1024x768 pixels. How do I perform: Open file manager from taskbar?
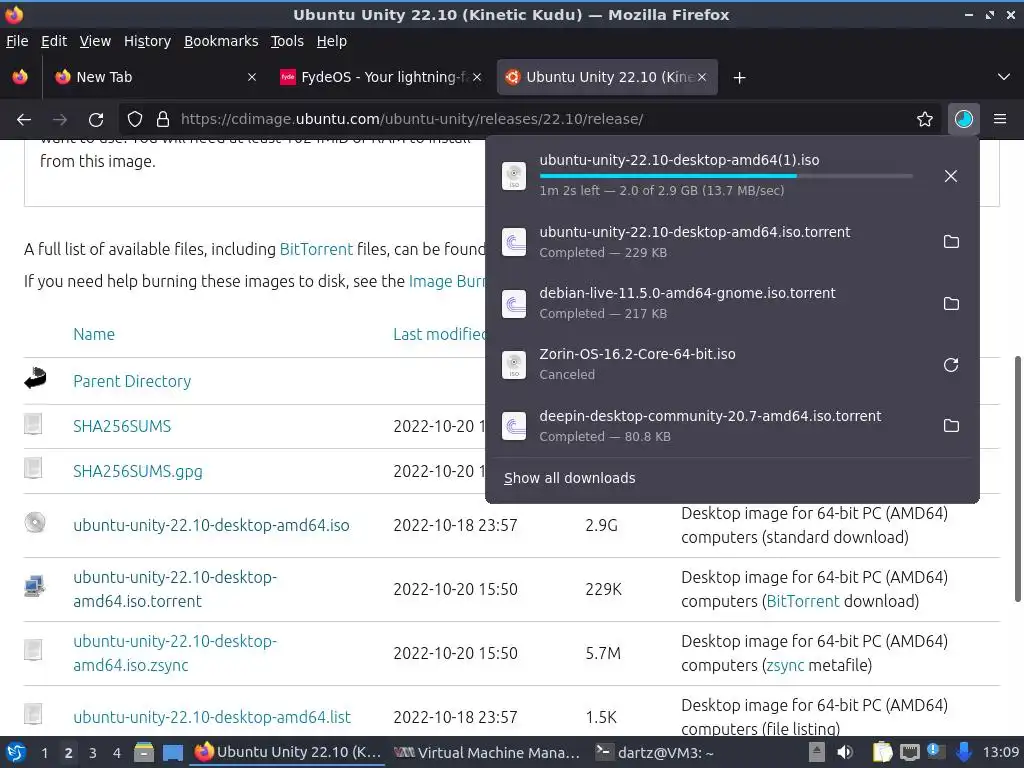click(144, 752)
